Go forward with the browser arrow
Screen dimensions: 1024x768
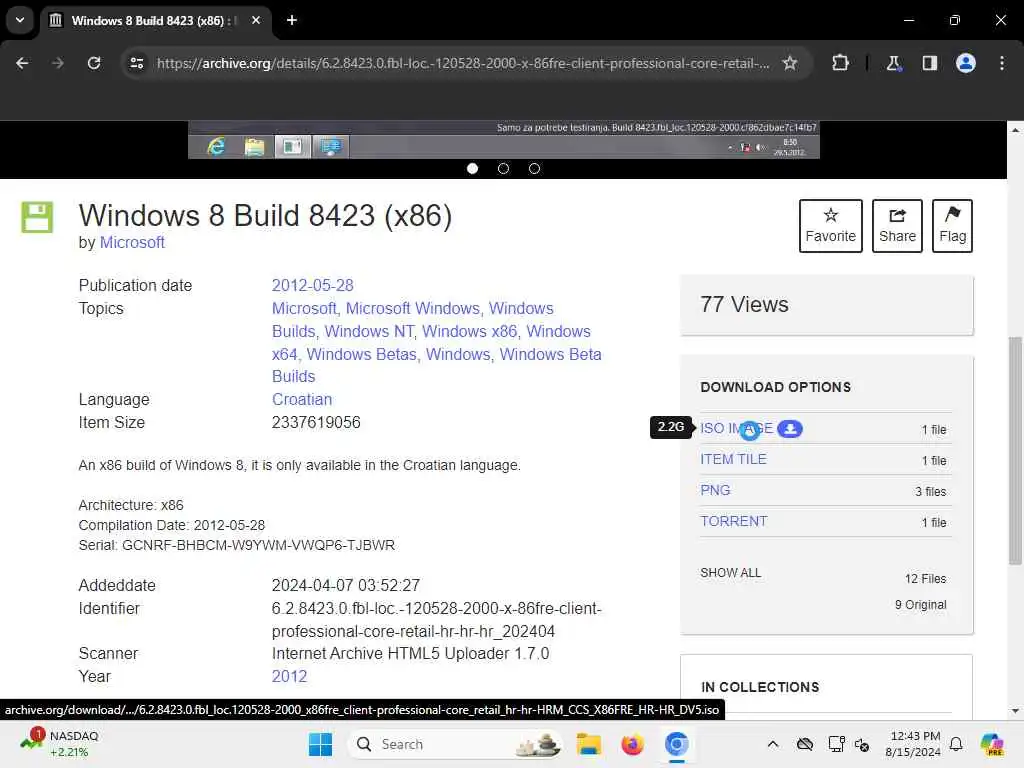click(x=57, y=63)
